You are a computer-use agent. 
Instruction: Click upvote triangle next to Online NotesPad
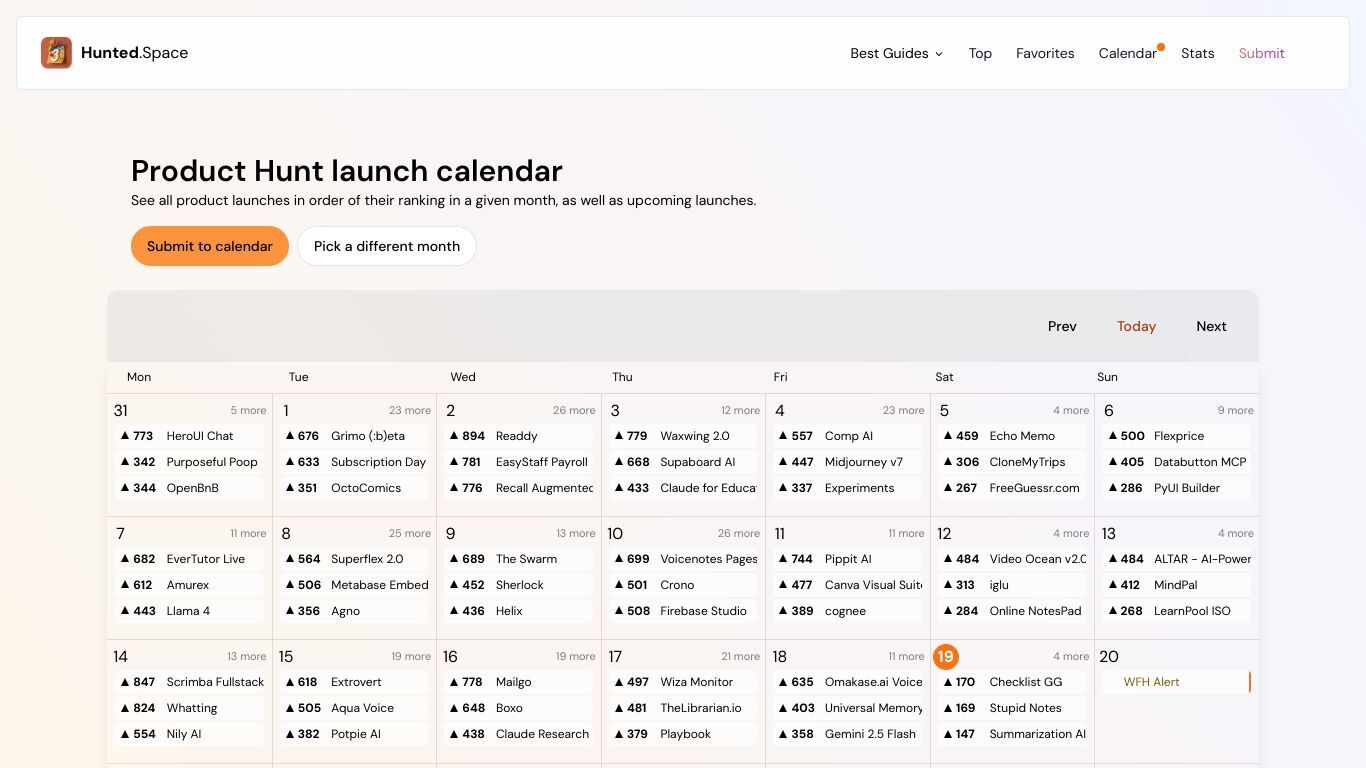coord(947,611)
